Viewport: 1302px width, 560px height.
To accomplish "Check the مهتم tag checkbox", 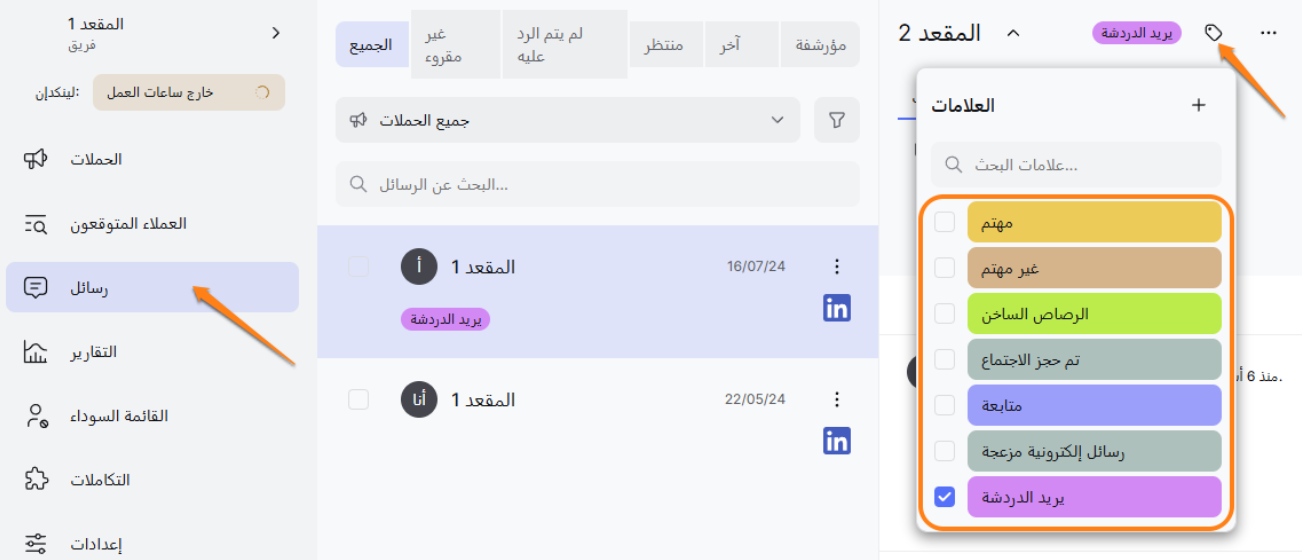I will coord(944,222).
